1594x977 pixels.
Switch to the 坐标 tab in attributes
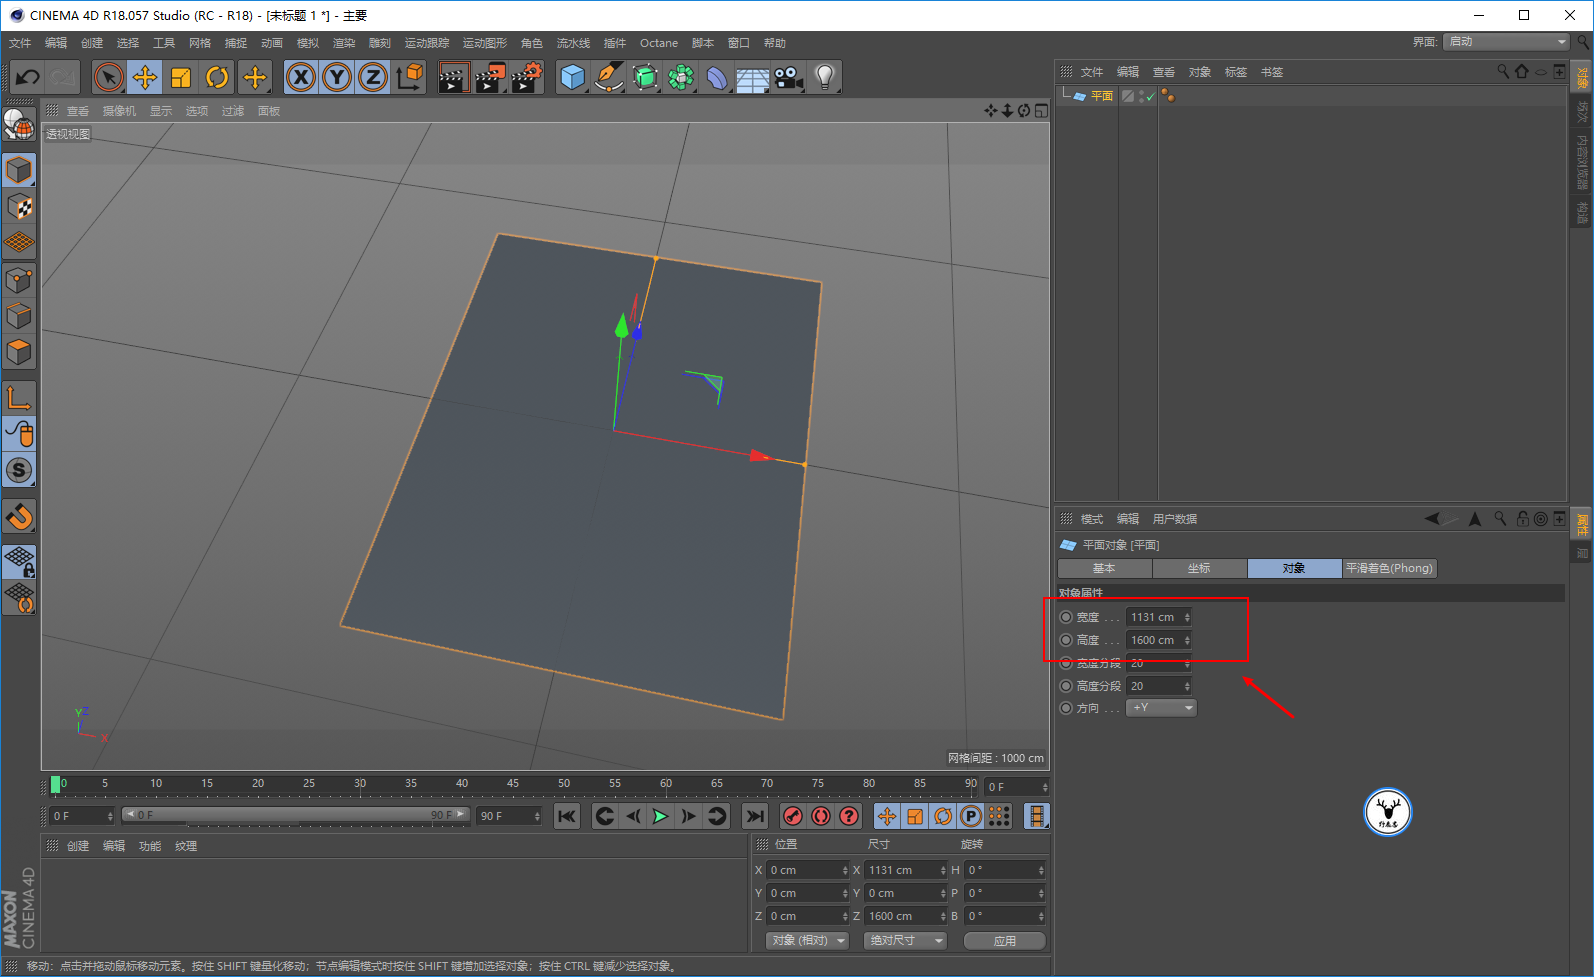point(1199,568)
